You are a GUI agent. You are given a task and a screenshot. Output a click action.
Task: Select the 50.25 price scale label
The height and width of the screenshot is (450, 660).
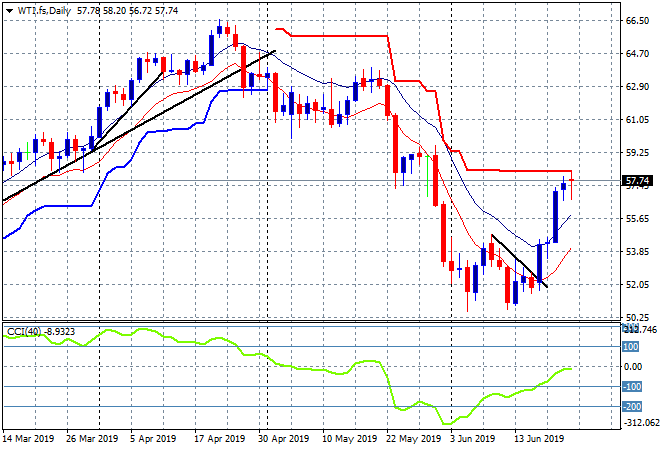637,317
